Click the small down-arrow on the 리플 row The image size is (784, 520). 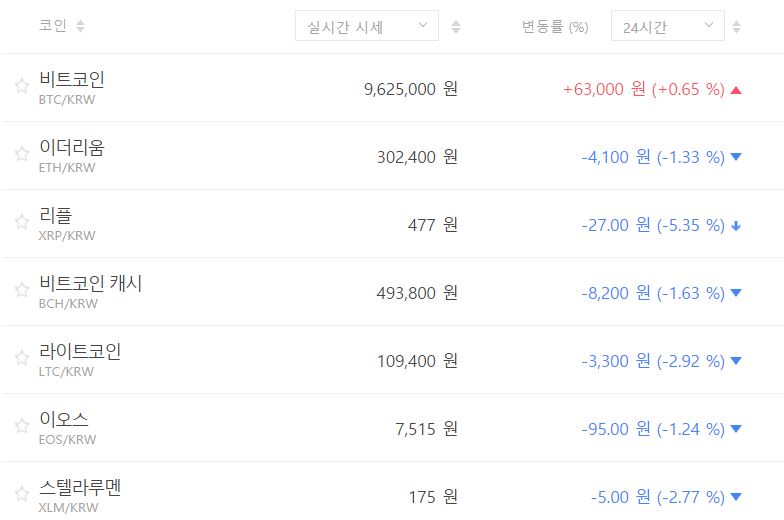coord(736,225)
